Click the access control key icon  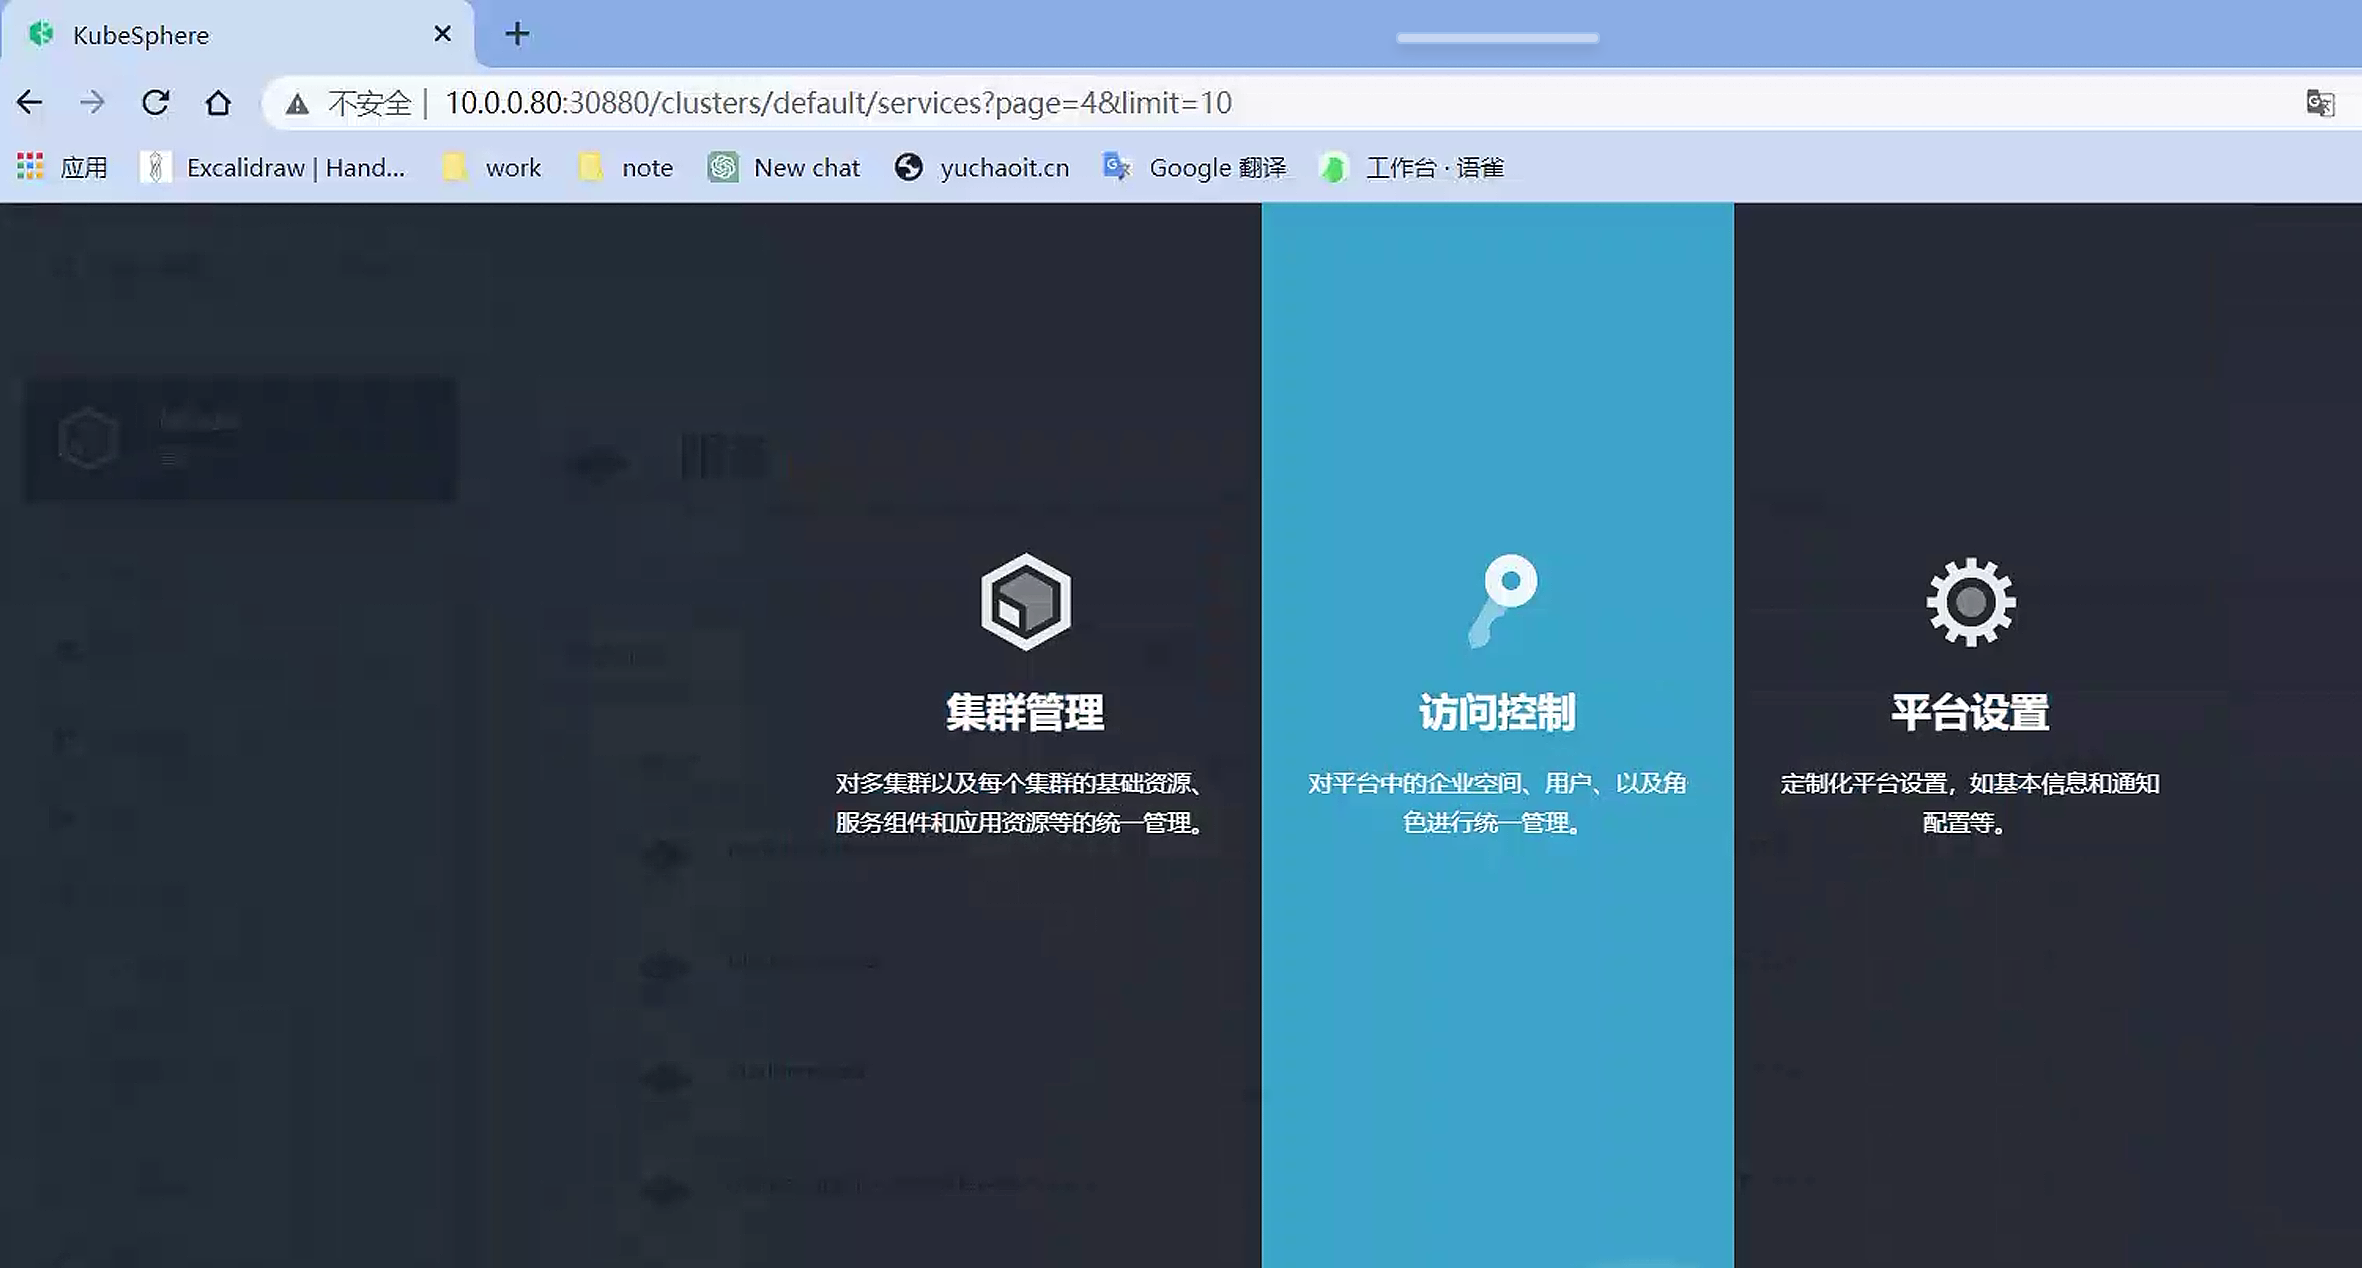pos(1502,600)
